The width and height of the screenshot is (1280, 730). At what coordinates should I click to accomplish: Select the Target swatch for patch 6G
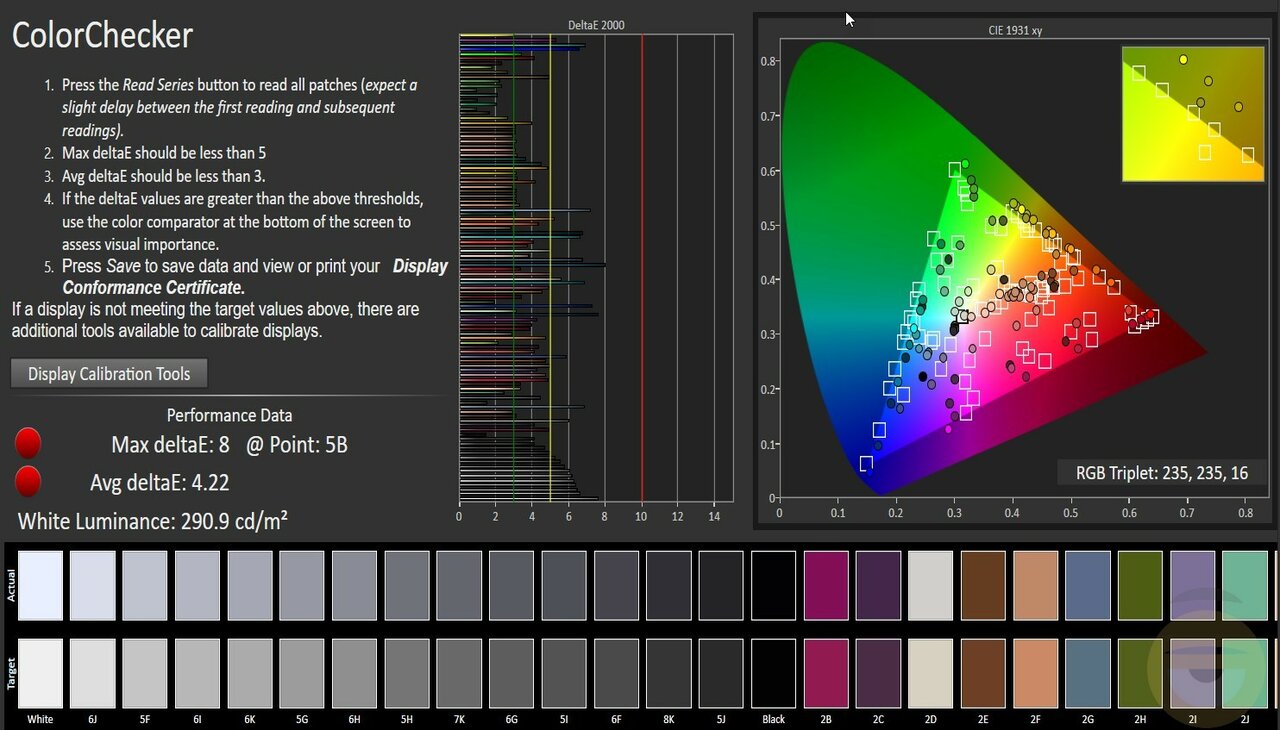[512, 674]
